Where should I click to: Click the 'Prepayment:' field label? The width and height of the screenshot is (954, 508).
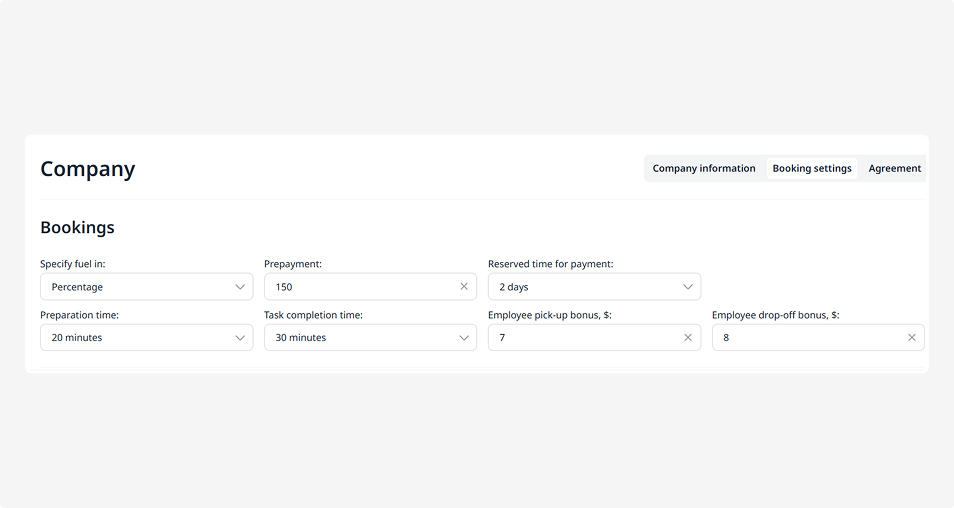[292, 264]
